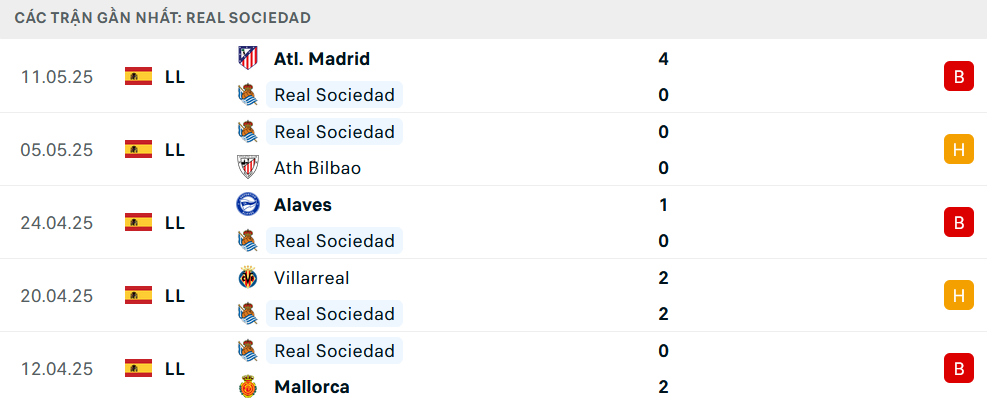Click the Atl. Madrid club crest

(247, 58)
